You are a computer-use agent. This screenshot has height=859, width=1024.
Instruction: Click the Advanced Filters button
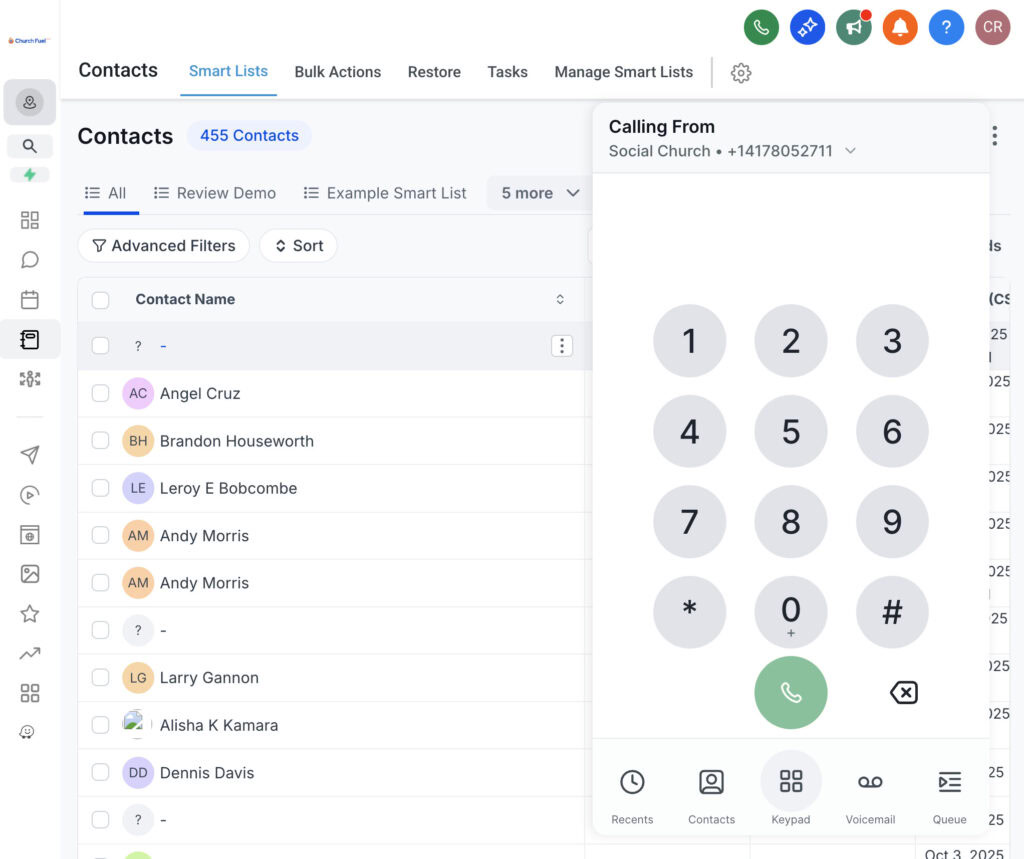(x=163, y=246)
